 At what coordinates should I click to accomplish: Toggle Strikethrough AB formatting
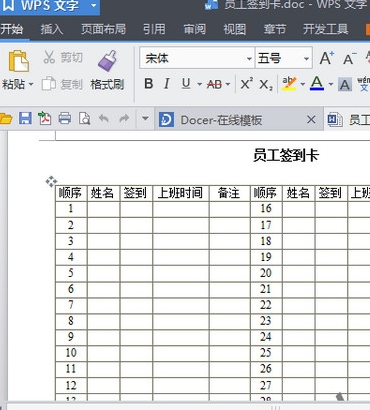click(214, 84)
